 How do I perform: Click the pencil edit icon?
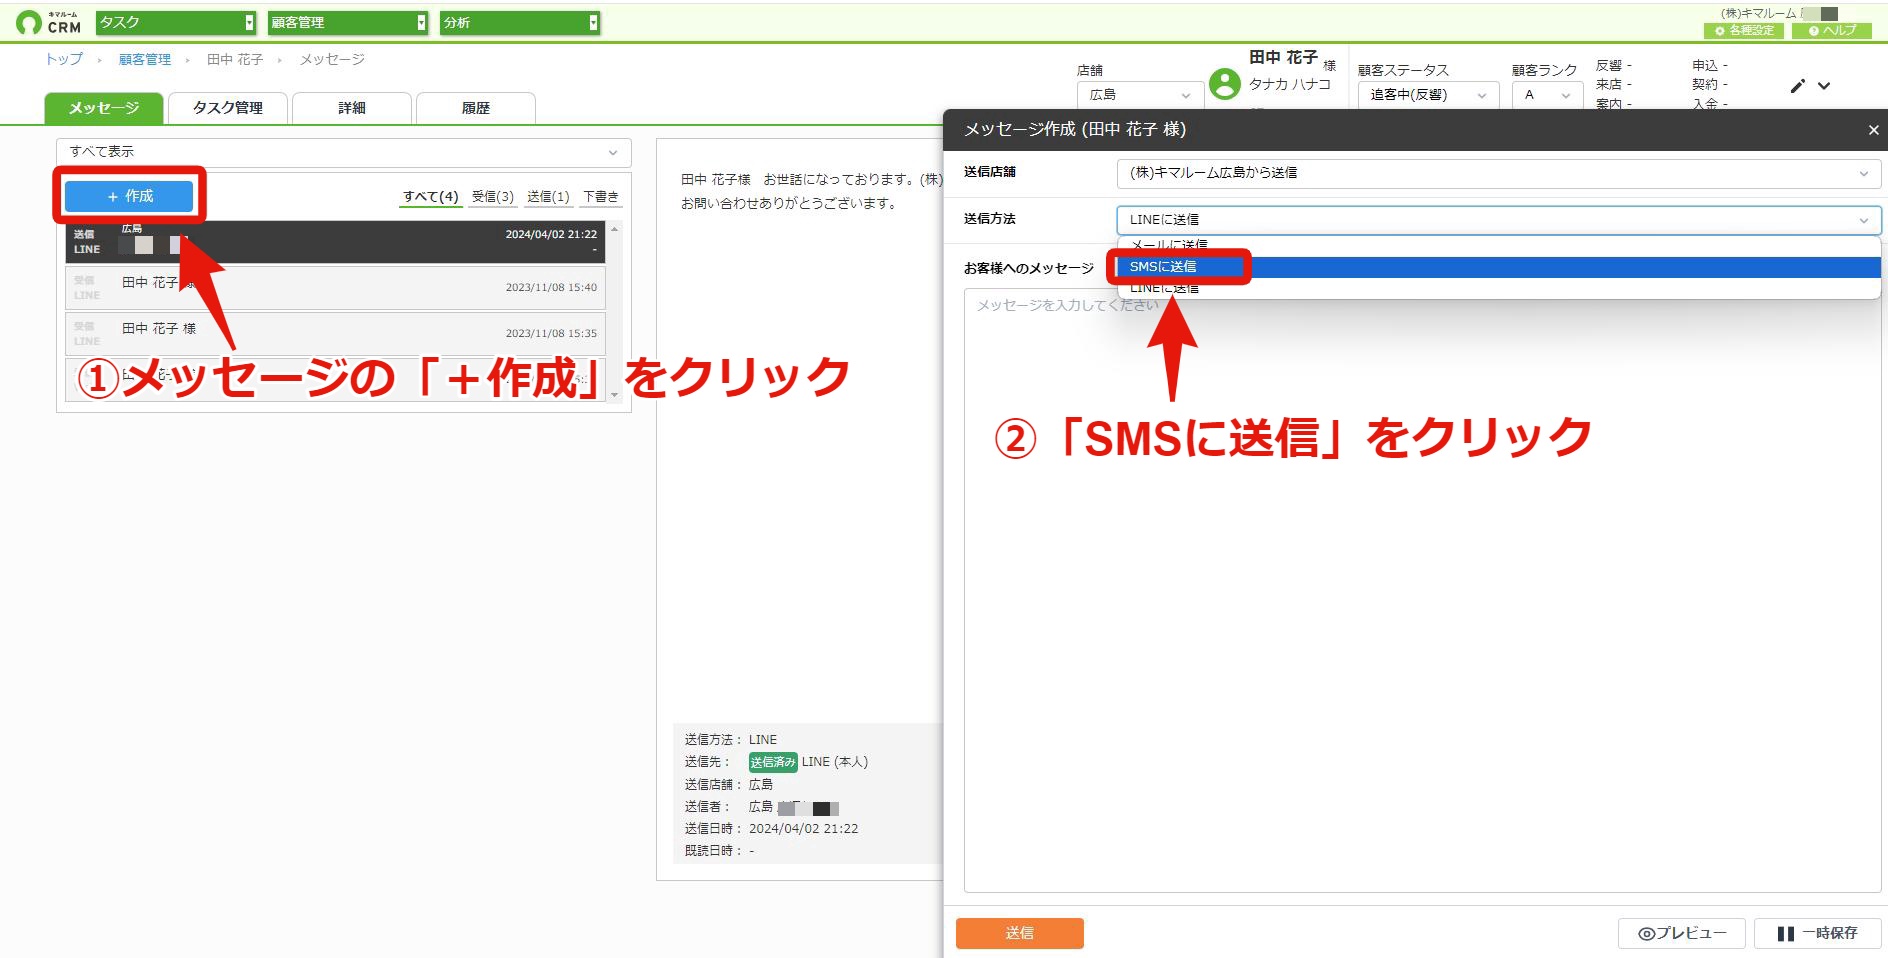click(1798, 86)
